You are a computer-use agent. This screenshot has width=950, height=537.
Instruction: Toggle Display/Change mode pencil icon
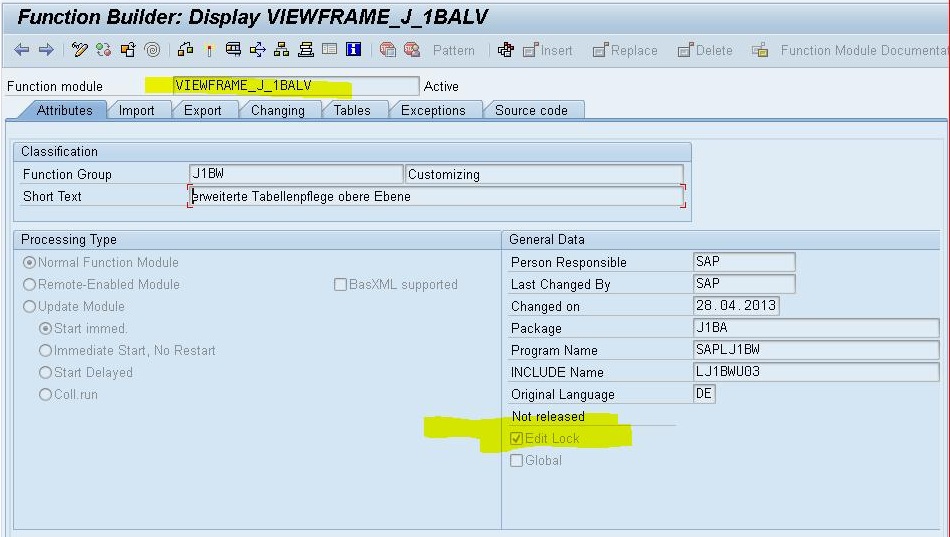pos(79,50)
